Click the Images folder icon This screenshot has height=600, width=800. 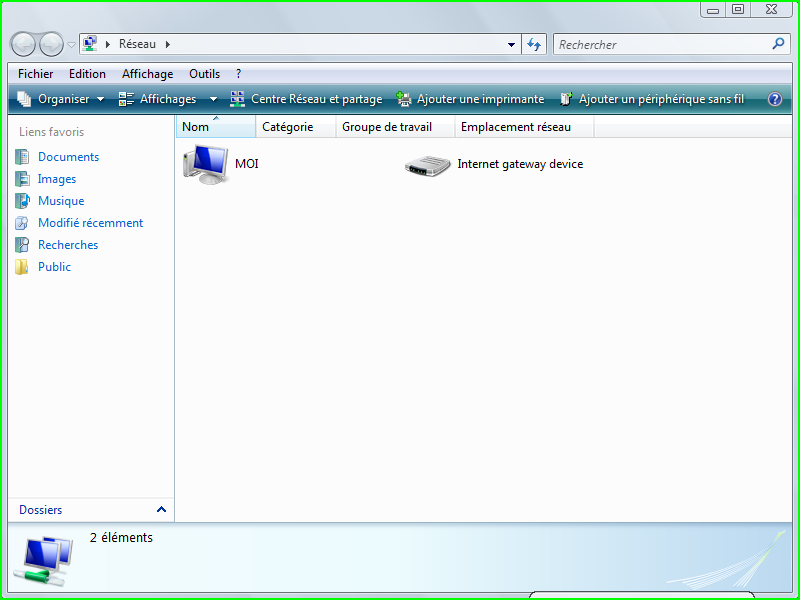pyautogui.click(x=22, y=179)
